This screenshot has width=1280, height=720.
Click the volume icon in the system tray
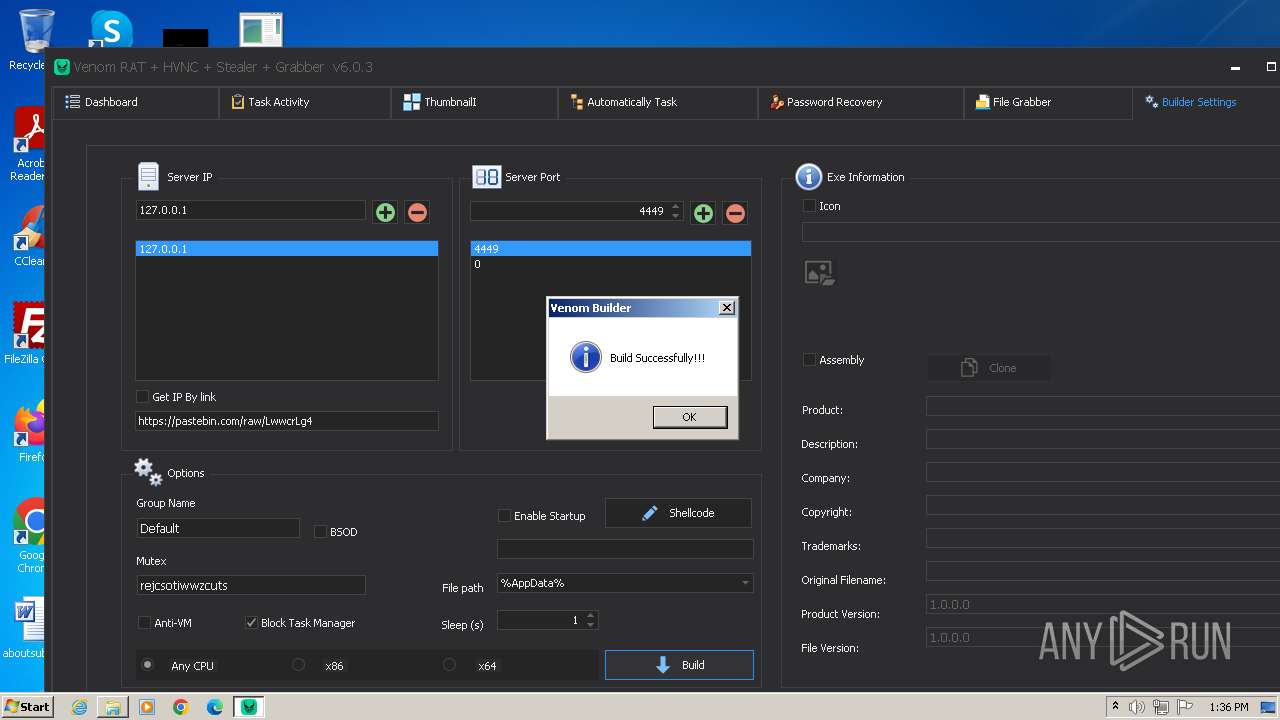click(x=1137, y=707)
